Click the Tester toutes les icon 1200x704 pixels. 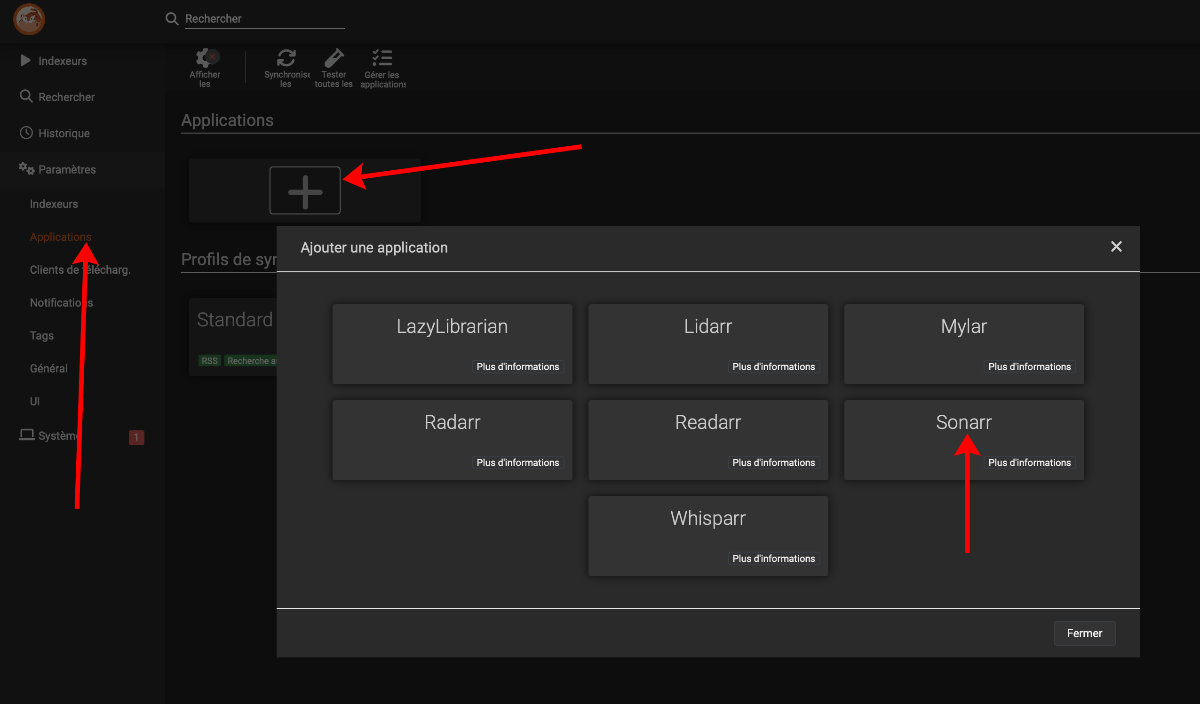click(x=334, y=59)
